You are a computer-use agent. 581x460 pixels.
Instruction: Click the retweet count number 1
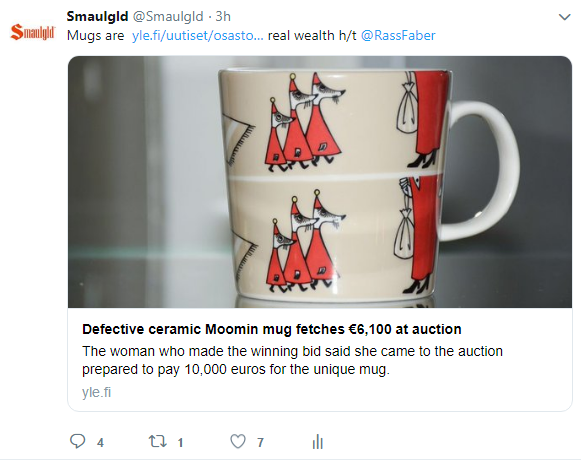pyautogui.click(x=180, y=443)
